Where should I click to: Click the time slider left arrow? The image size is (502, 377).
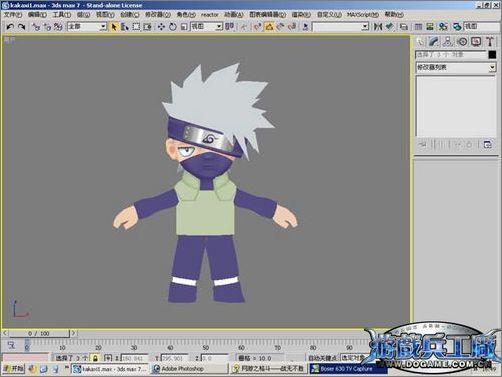5,333
